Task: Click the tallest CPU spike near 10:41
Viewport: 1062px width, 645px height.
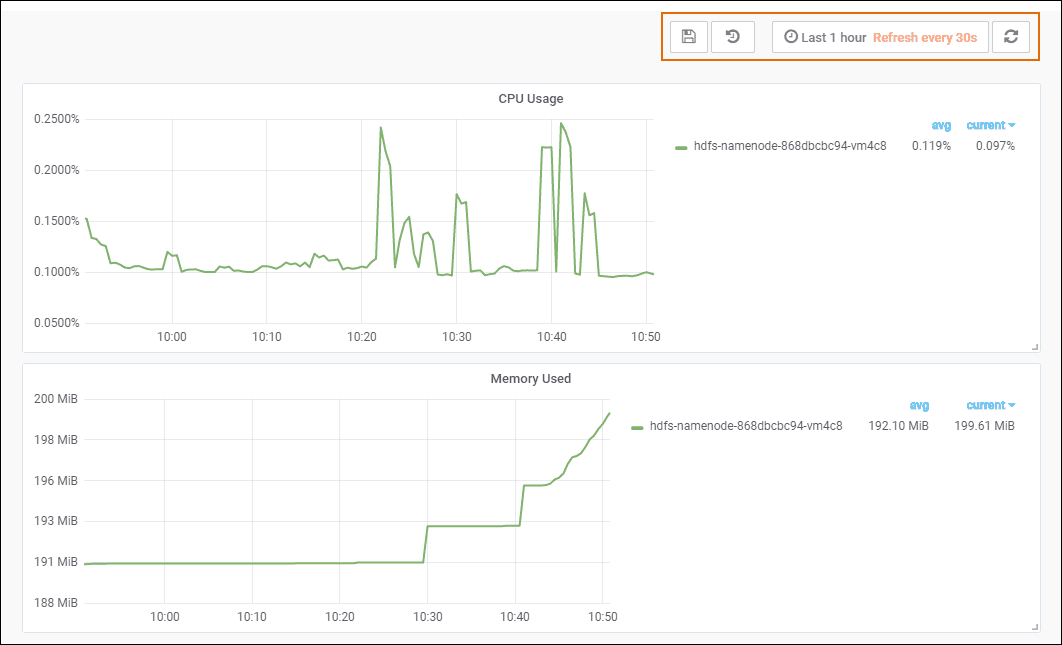Action: coord(561,124)
